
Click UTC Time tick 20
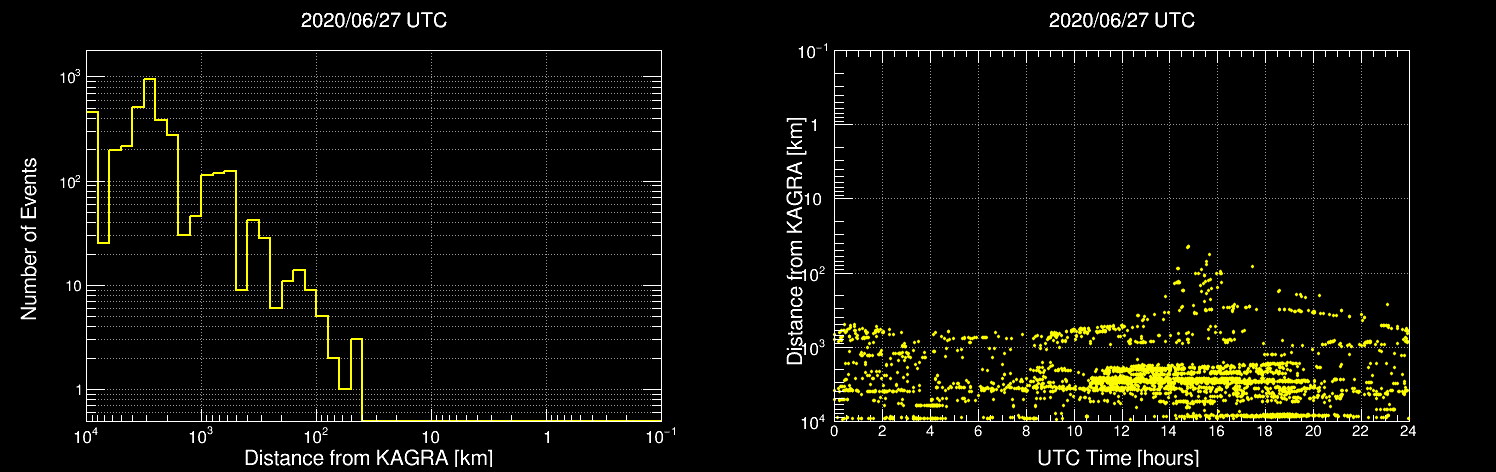(x=1313, y=432)
